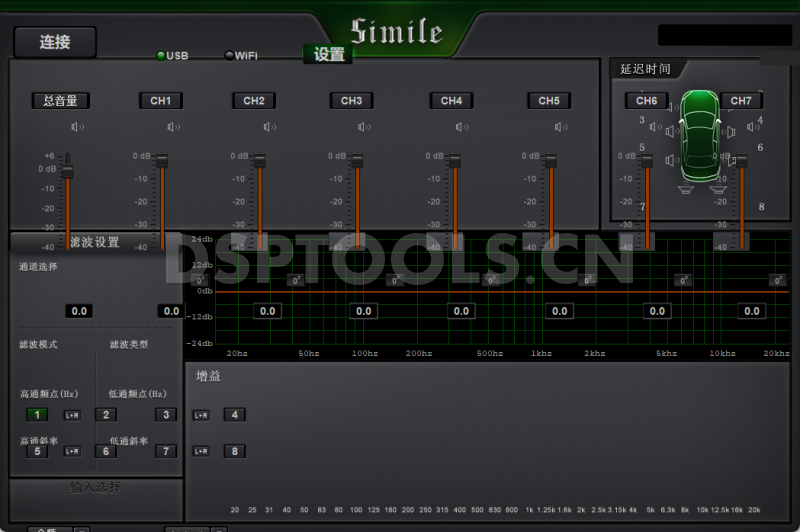Select the CH6 channel button
Image resolution: width=800 pixels, height=532 pixels.
pos(647,101)
